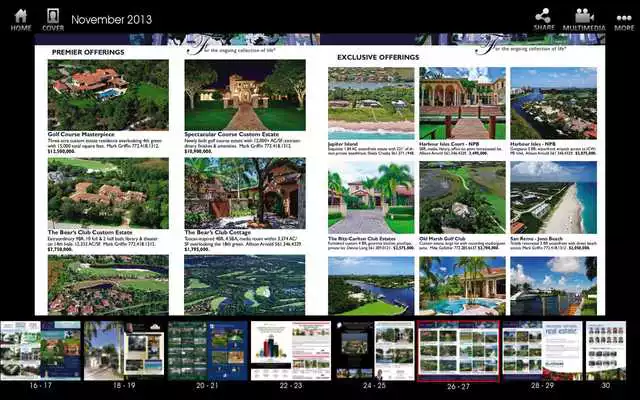Select the November 2013 issue title
Image resolution: width=640 pixels, height=400 pixels.
coord(111,20)
